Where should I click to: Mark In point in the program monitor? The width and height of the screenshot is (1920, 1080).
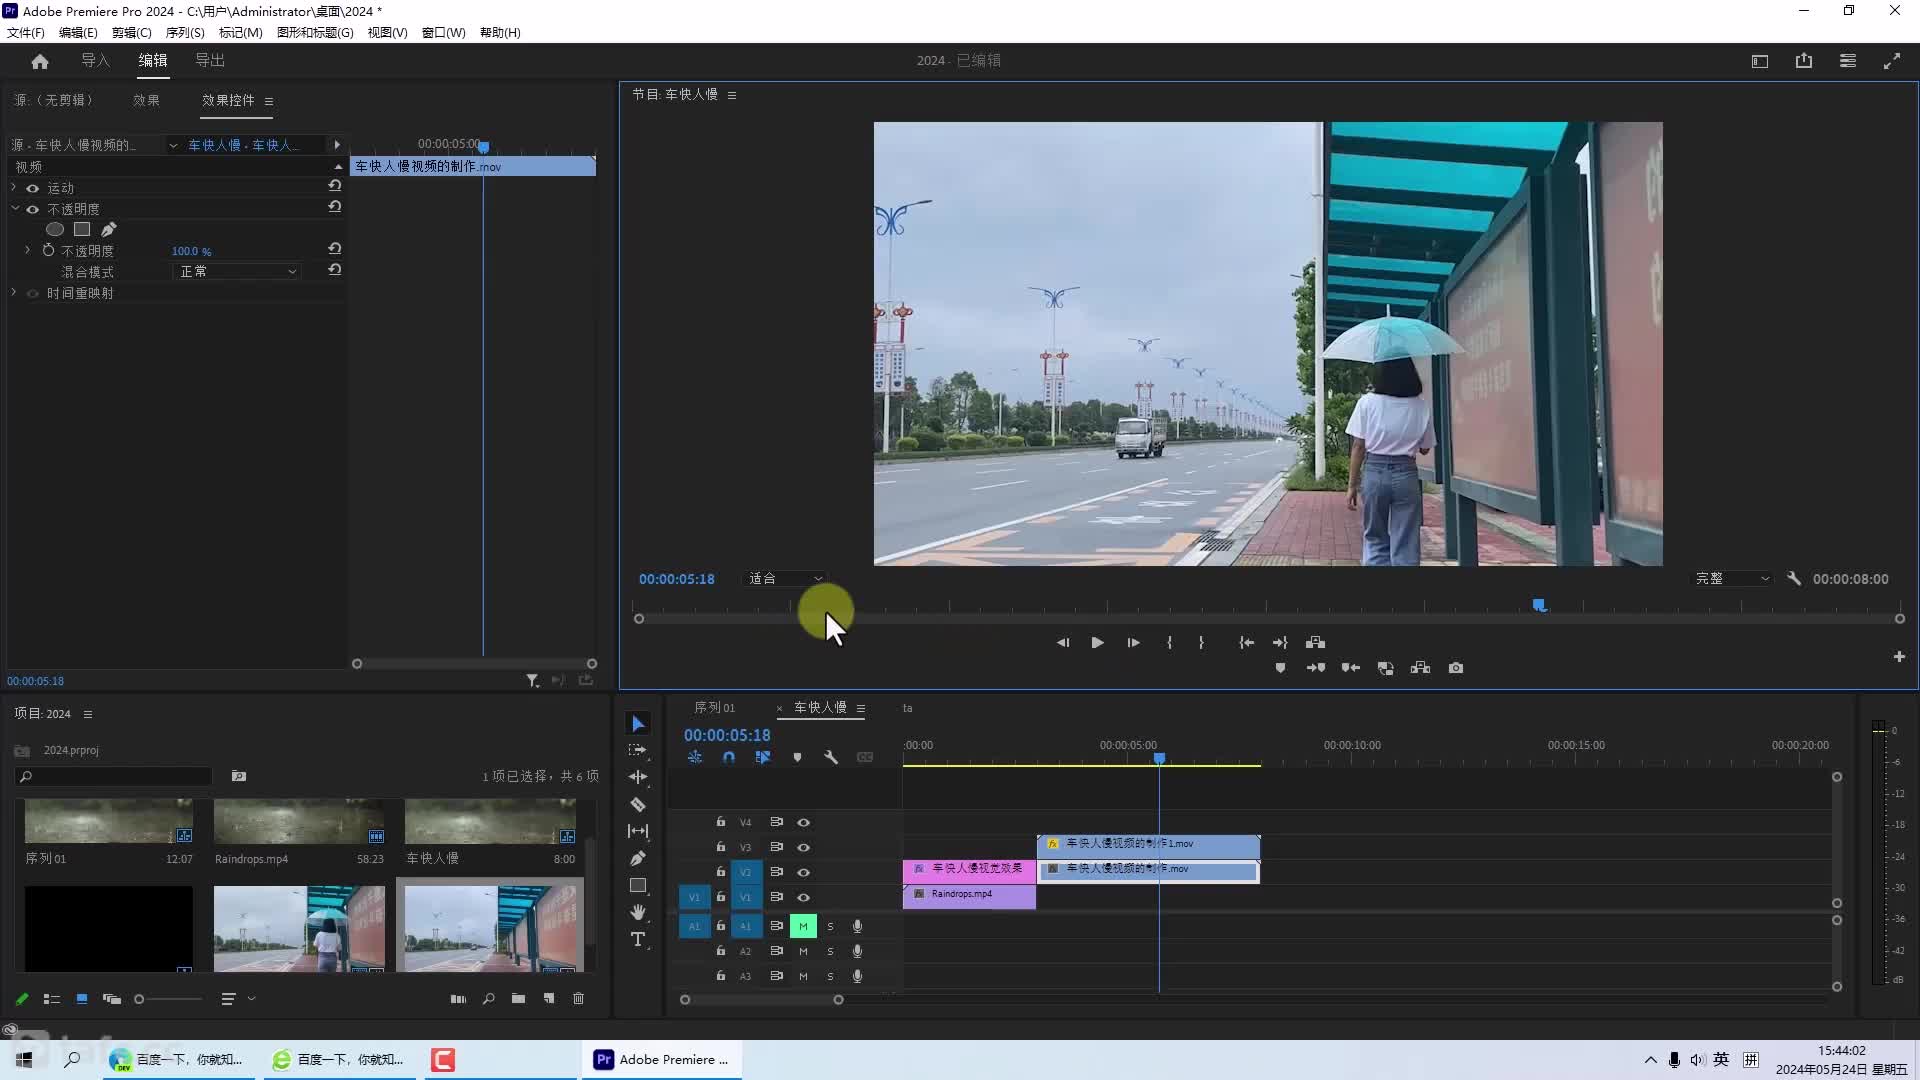point(1169,643)
